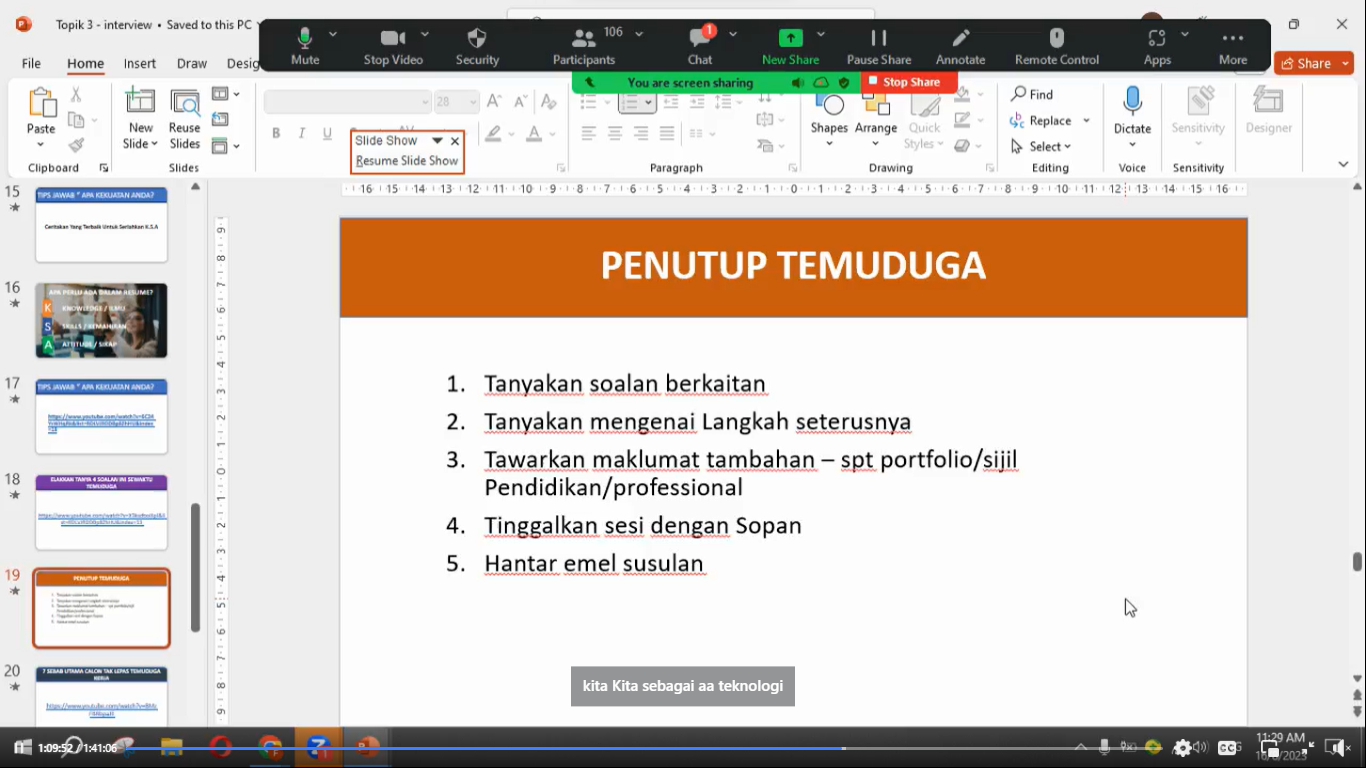Open the Zoom Participants panel

[584, 47]
